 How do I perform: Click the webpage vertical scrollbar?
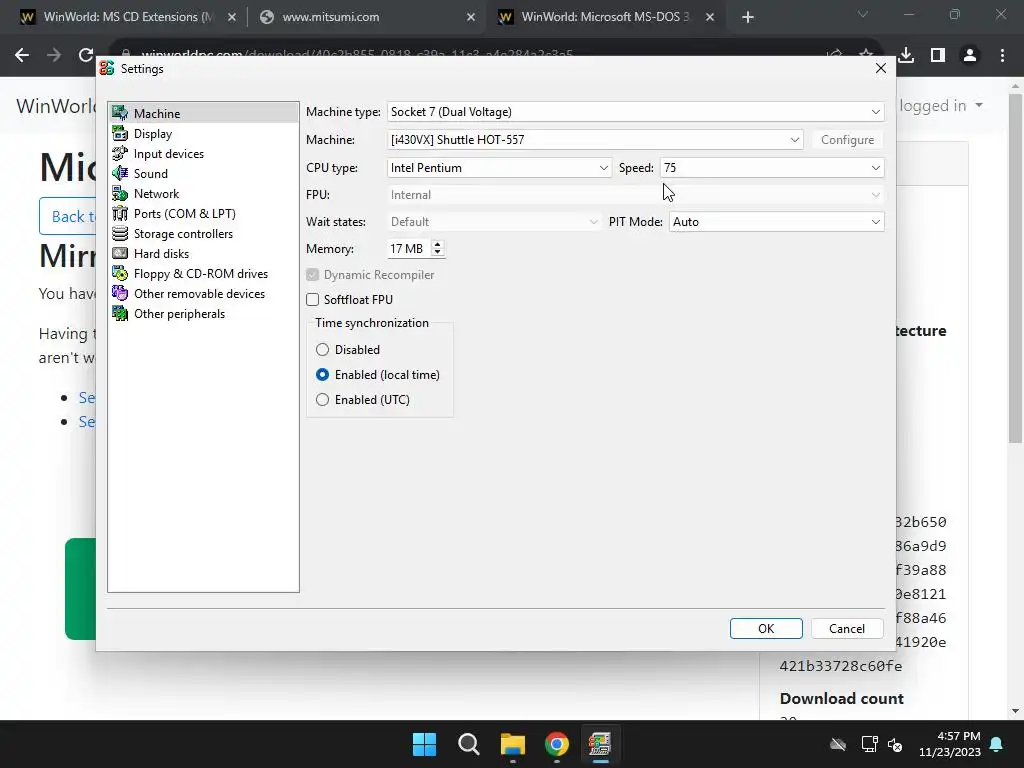[1015, 269]
